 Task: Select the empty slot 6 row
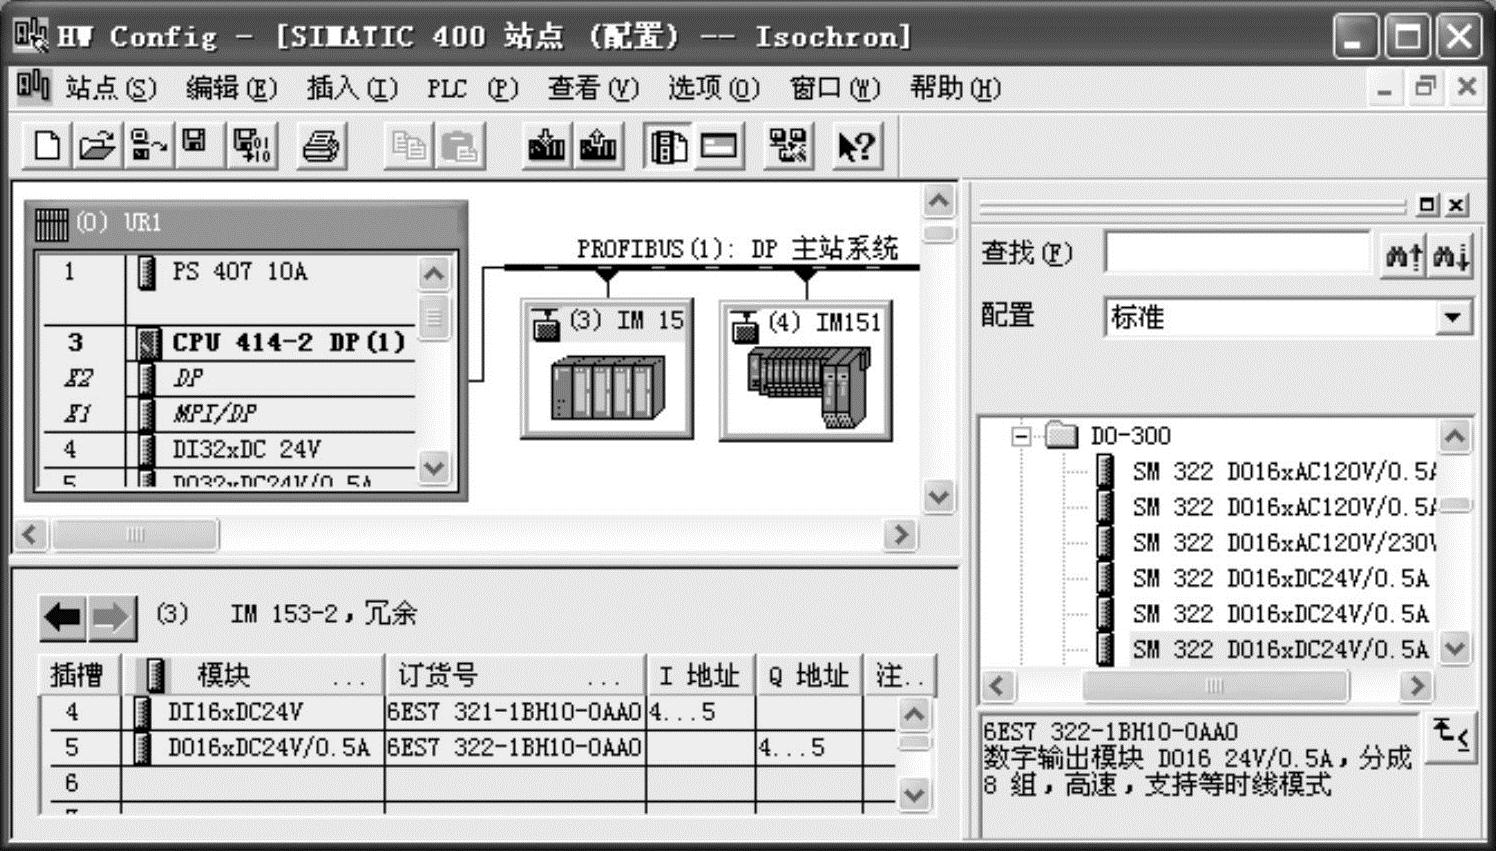467,783
